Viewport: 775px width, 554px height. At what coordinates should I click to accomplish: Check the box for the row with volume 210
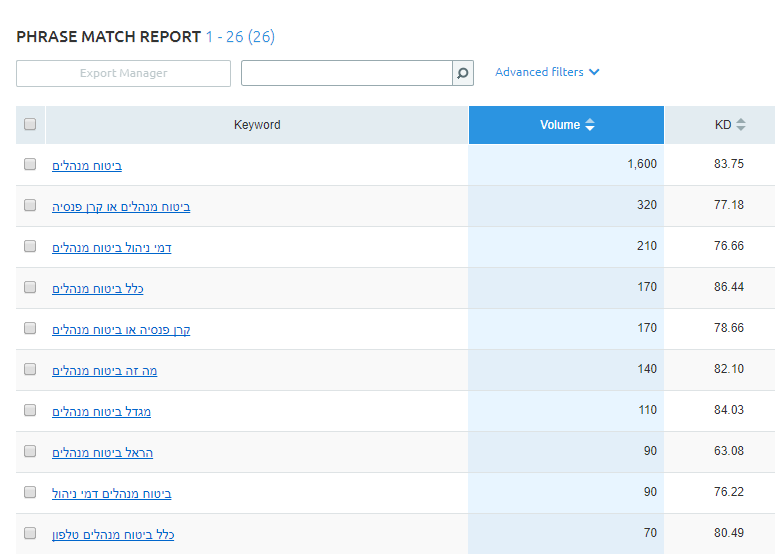point(30,246)
